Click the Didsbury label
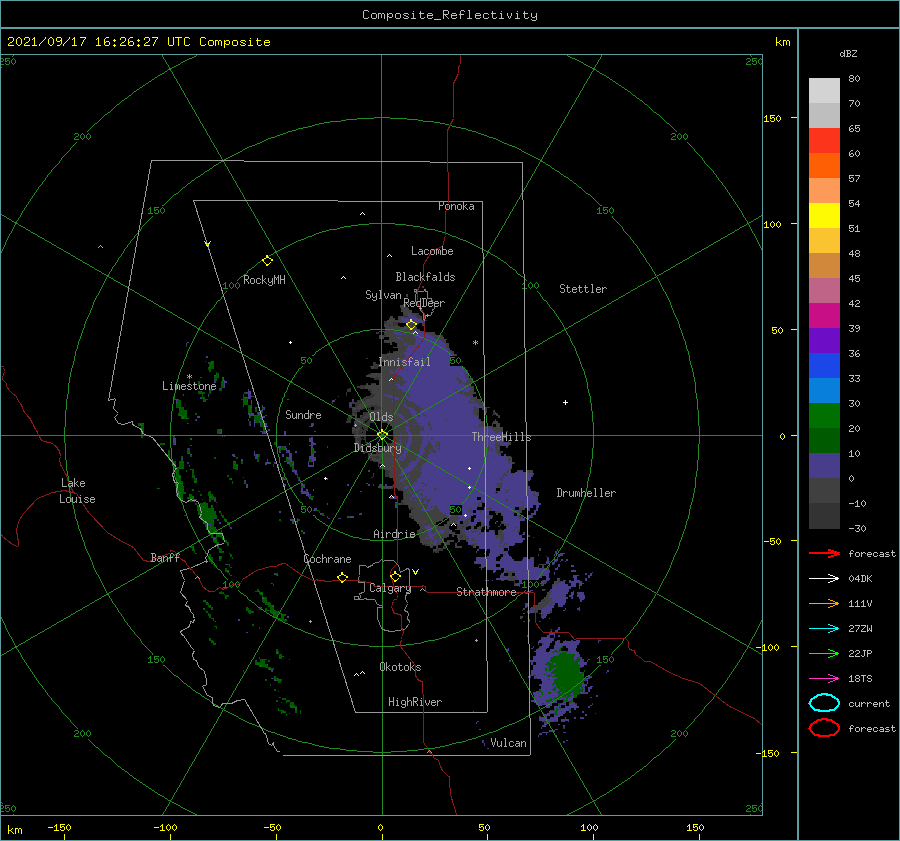The width and height of the screenshot is (900, 841). (x=378, y=448)
